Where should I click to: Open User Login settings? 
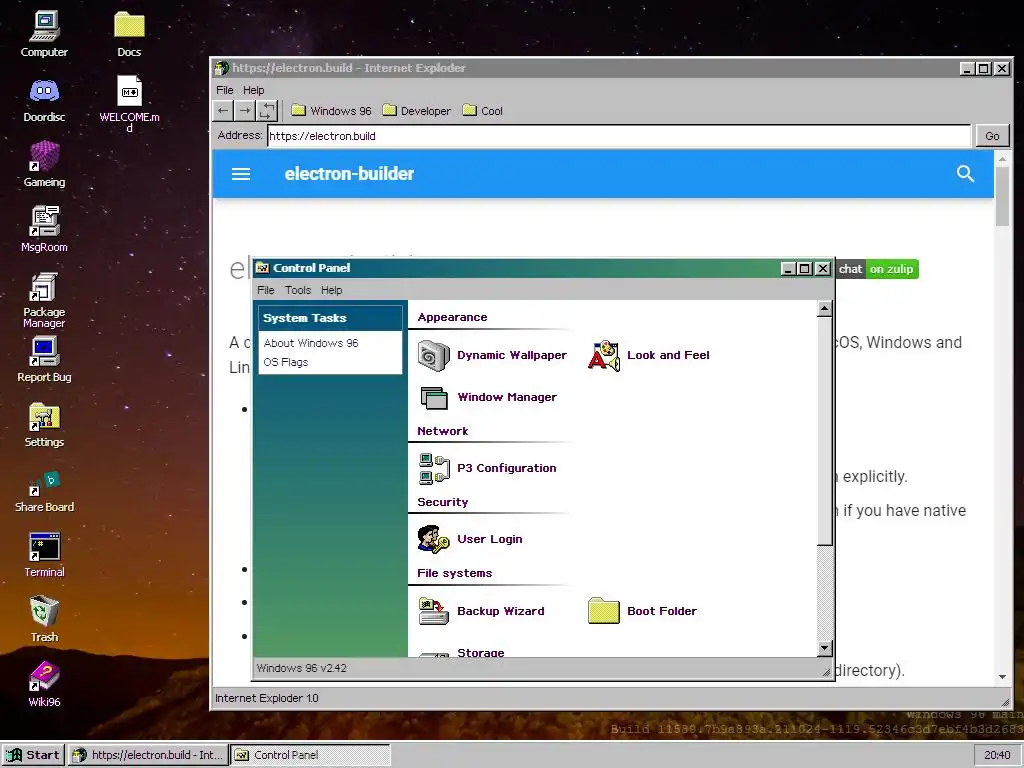coord(470,539)
